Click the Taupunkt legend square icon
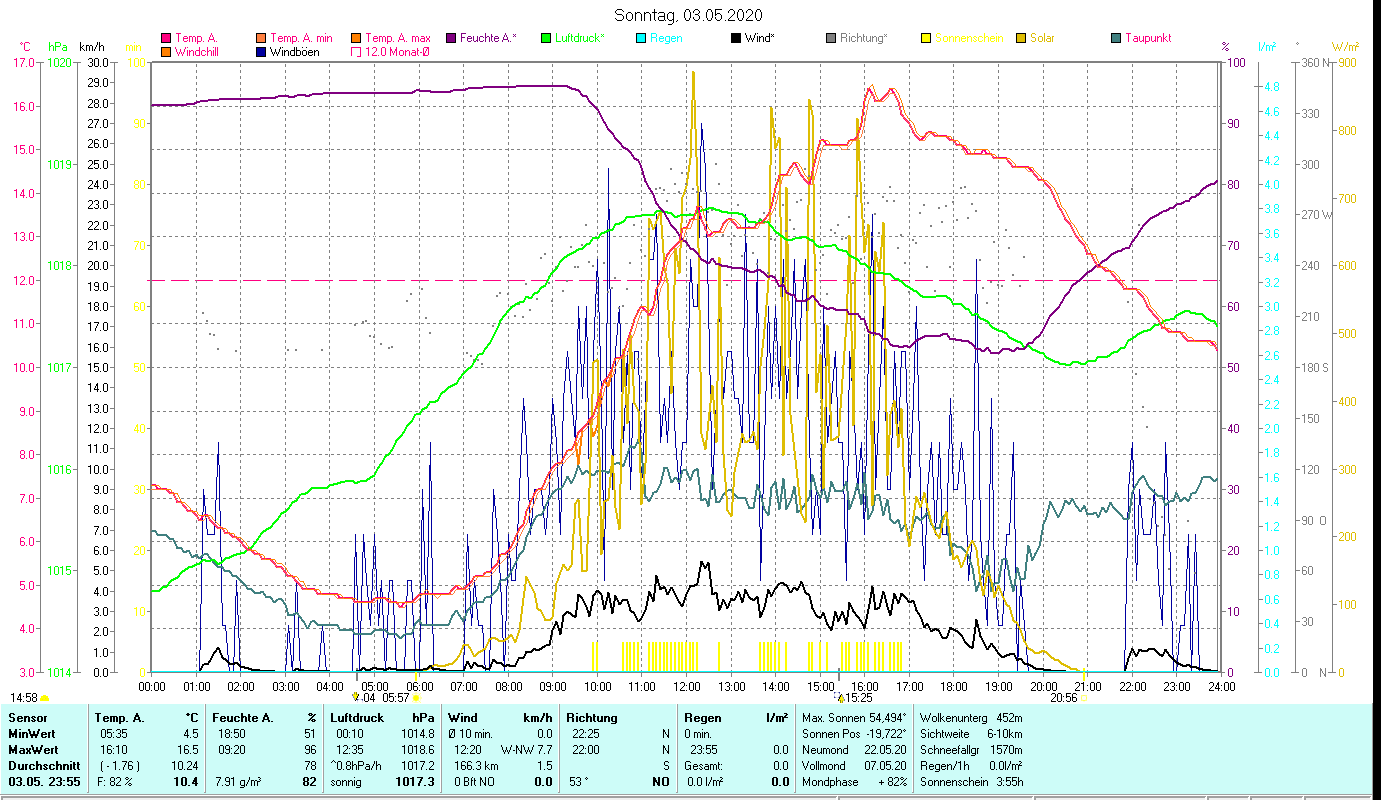Image resolution: width=1381 pixels, height=800 pixels. point(1116,38)
